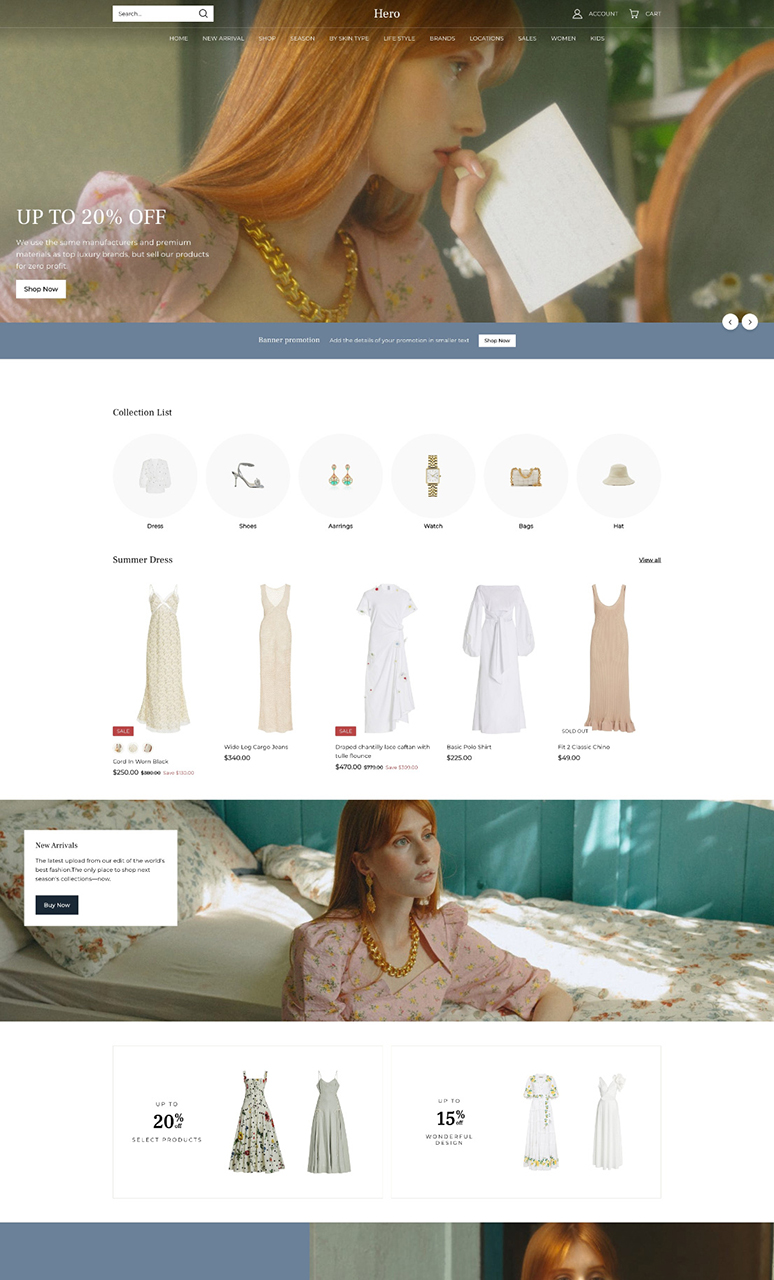Open the Aarrings collection circle
Viewport: 774px width, 1280px height.
340,476
